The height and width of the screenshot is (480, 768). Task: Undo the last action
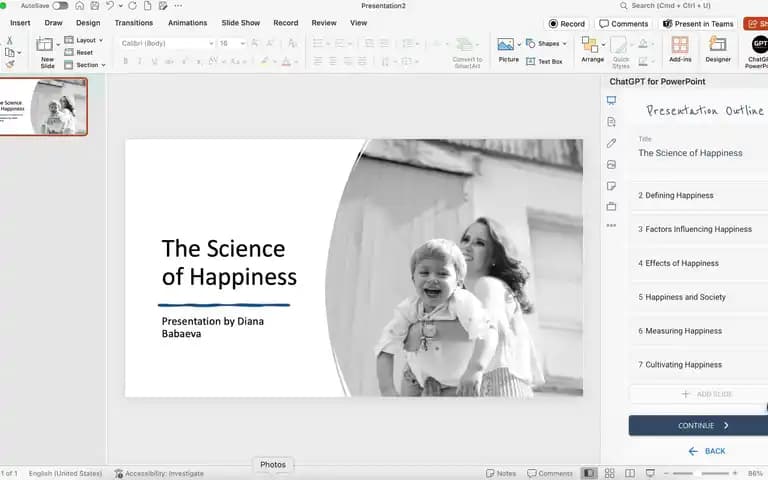point(110,6)
